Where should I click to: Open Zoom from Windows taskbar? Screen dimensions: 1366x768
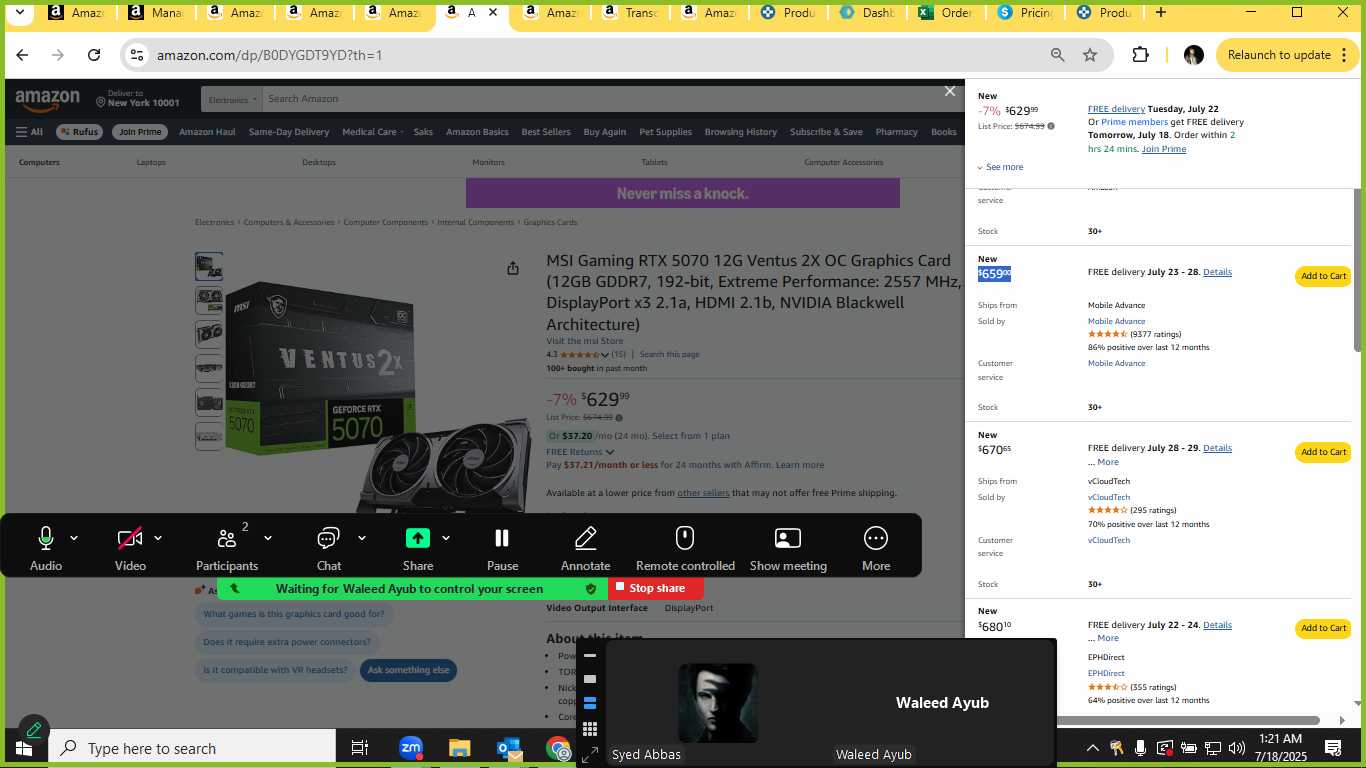[x=411, y=748]
